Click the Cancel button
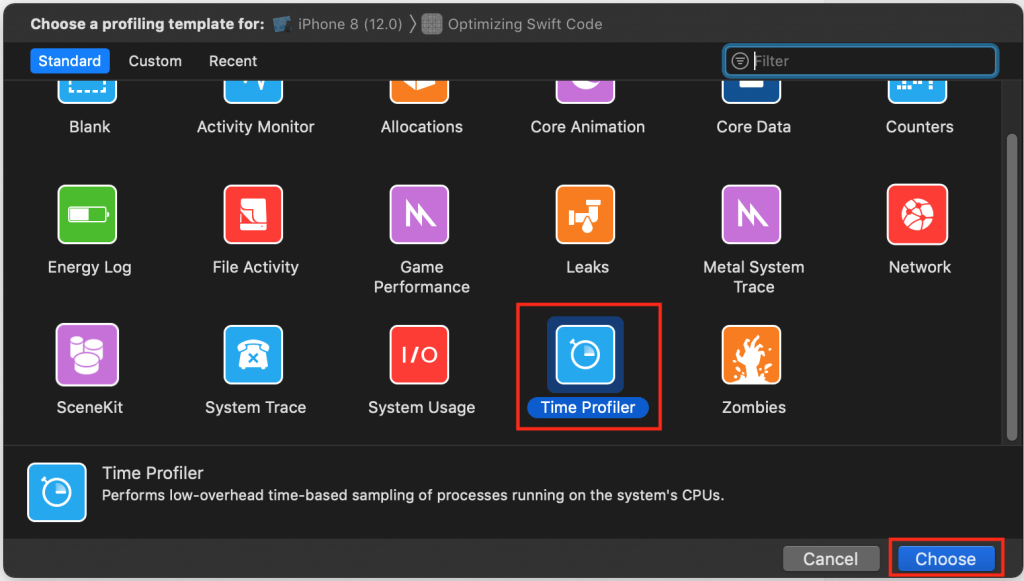The height and width of the screenshot is (581, 1024). coord(830,559)
